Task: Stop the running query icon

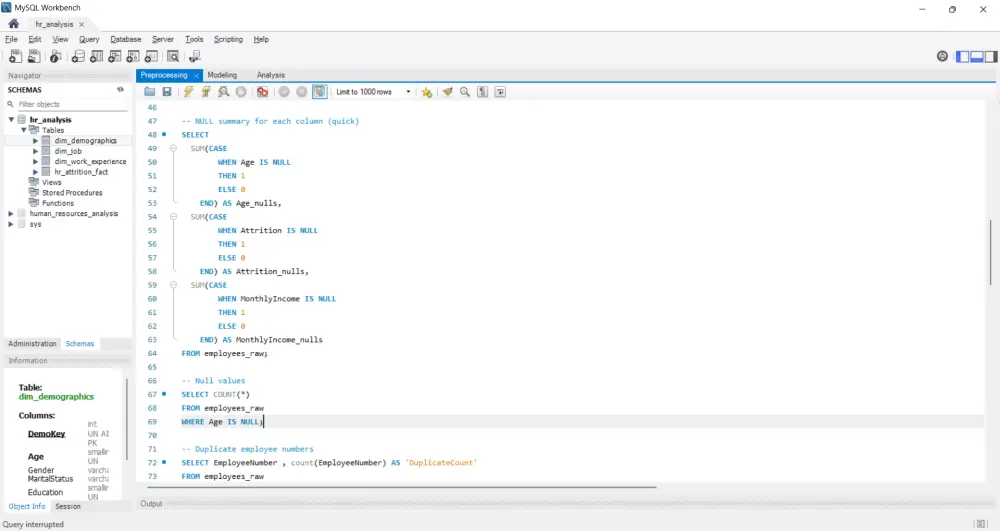Action: pyautogui.click(x=241, y=92)
